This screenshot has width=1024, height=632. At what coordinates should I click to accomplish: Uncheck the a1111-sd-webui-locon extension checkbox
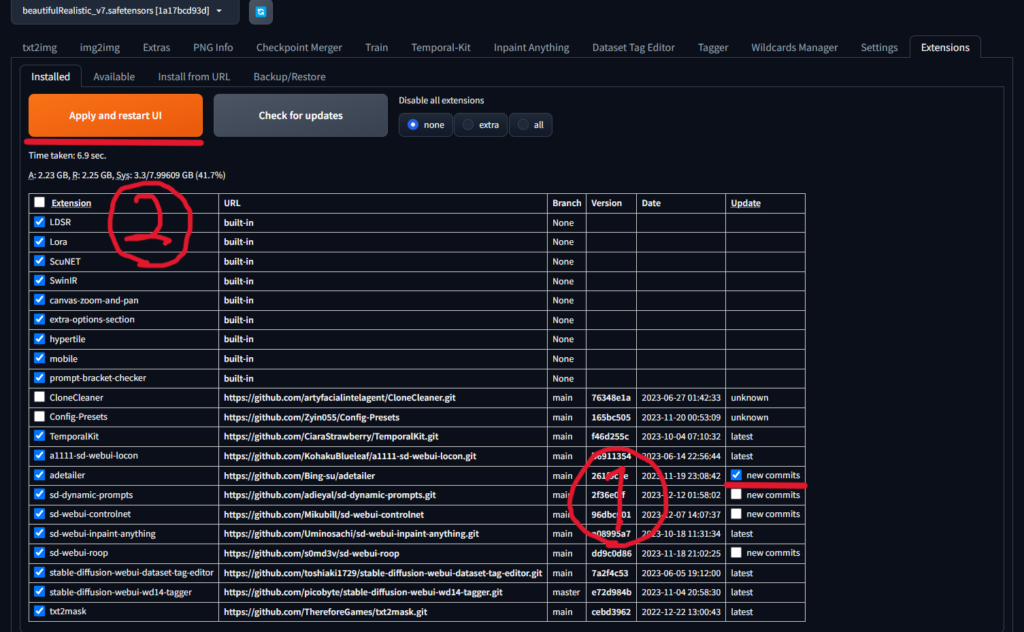[40, 455]
